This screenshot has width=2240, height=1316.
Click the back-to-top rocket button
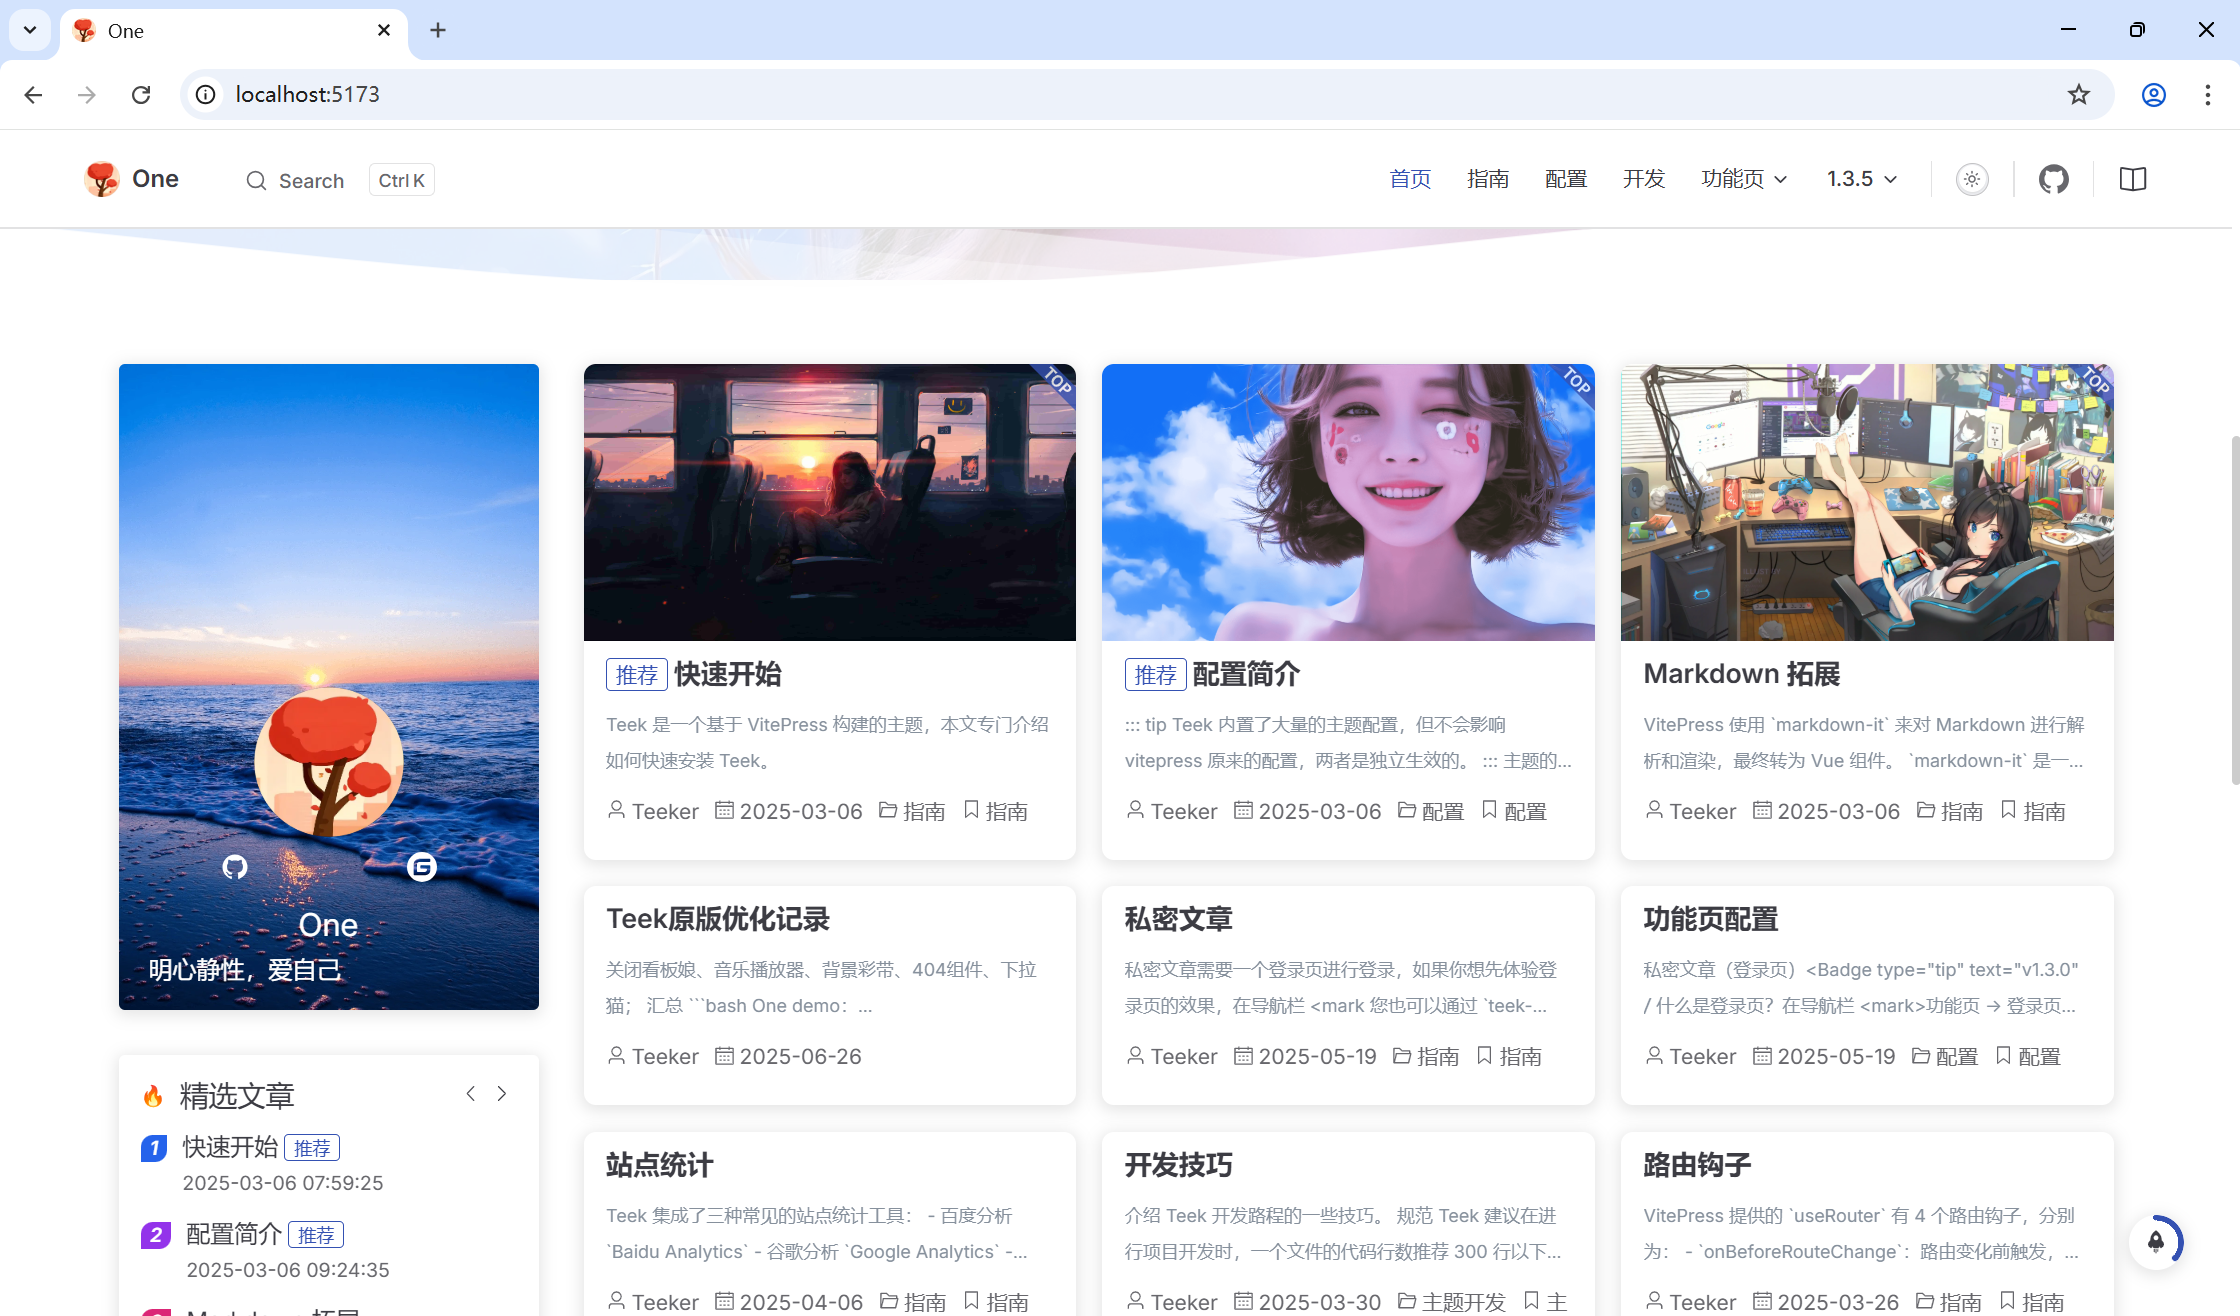[x=2156, y=1242]
